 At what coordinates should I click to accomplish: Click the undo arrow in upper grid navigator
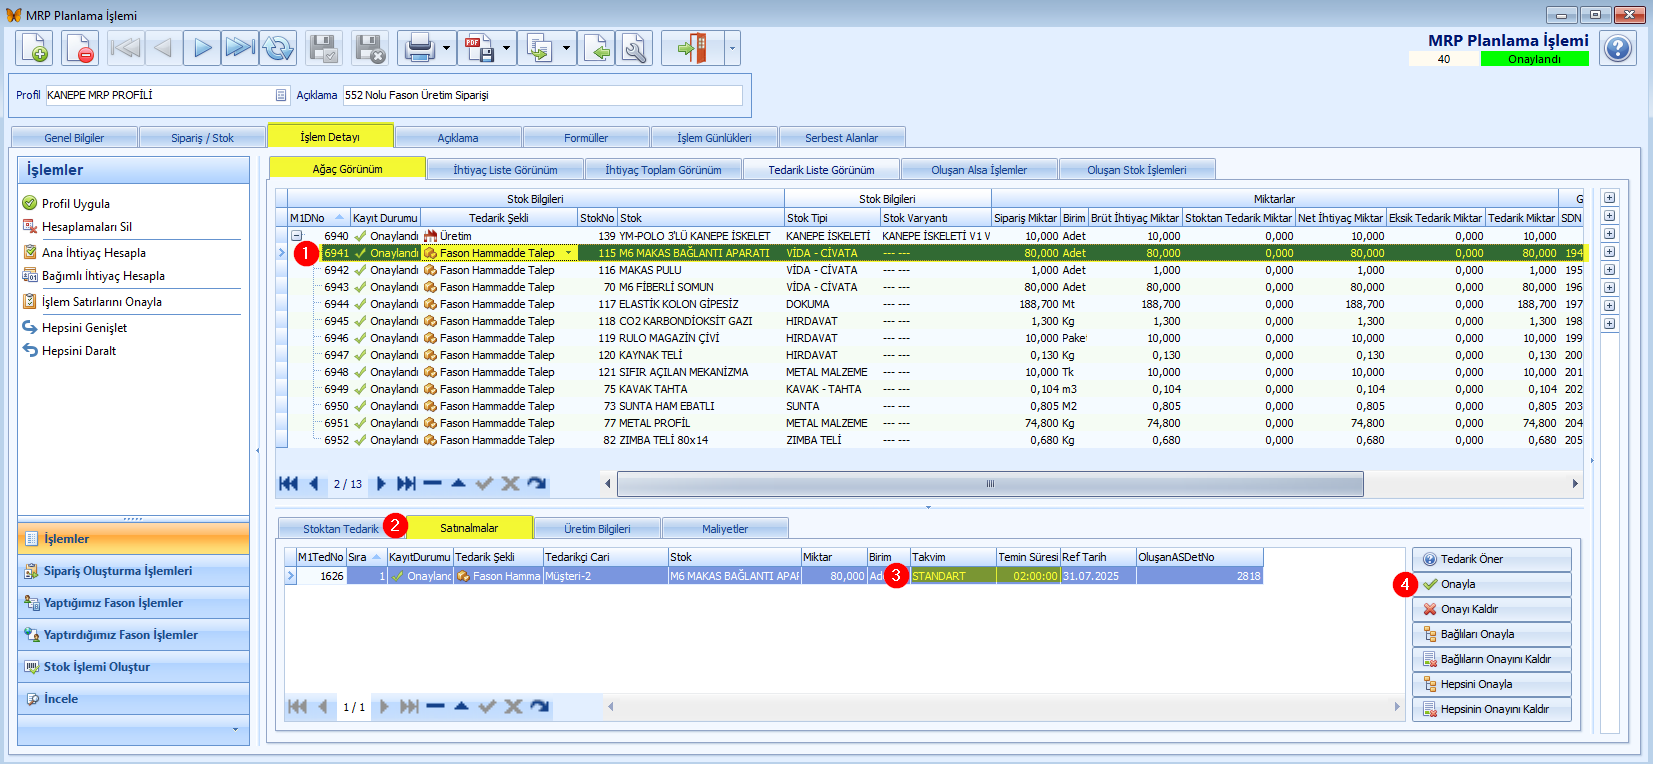coord(536,484)
